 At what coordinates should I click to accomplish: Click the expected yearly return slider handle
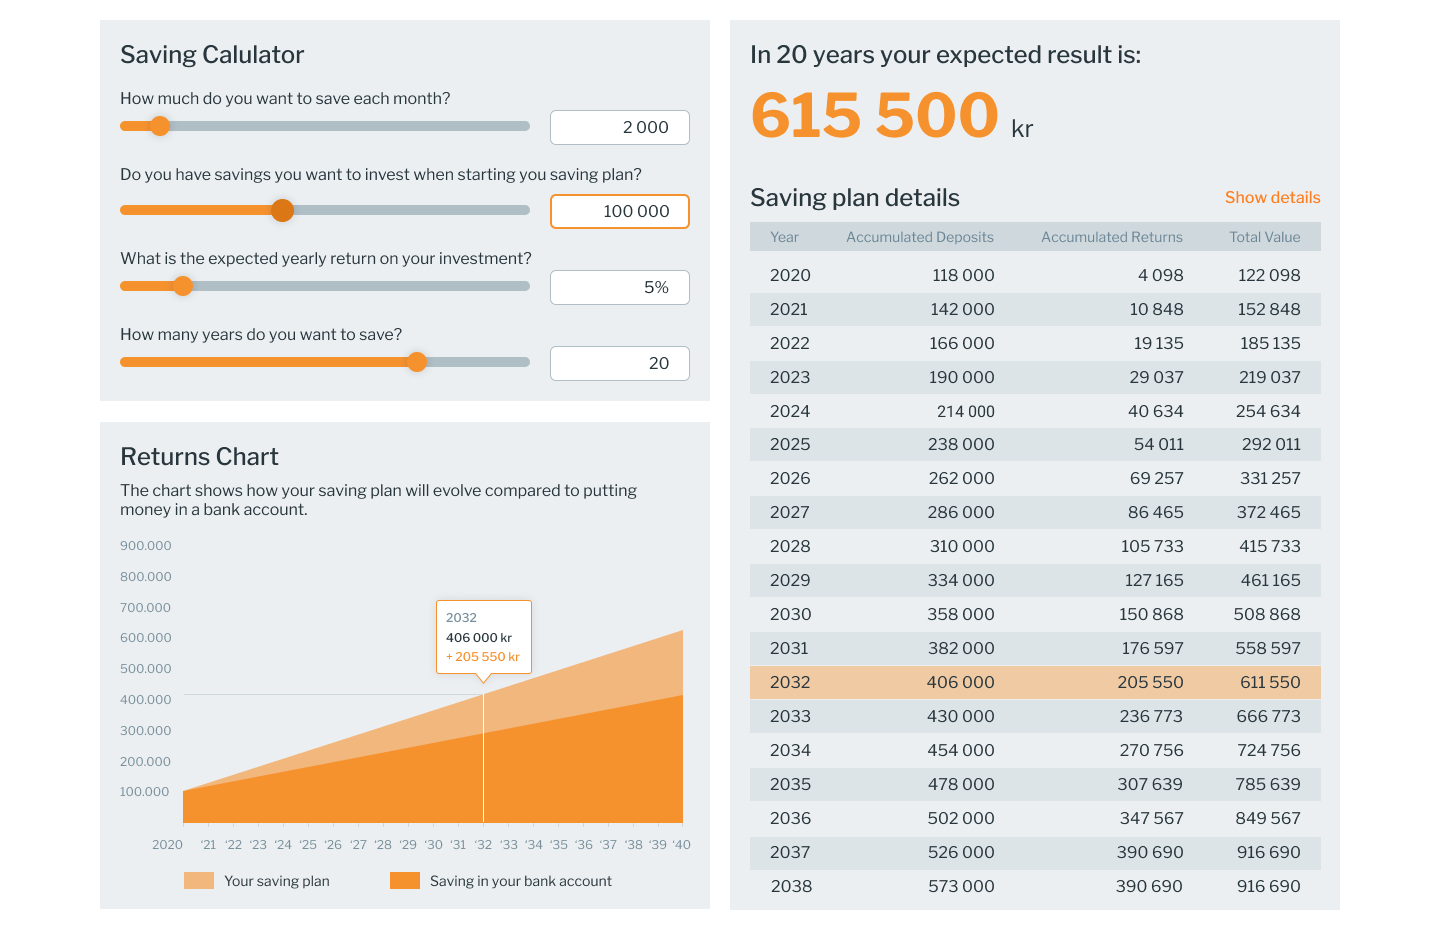coord(183,286)
